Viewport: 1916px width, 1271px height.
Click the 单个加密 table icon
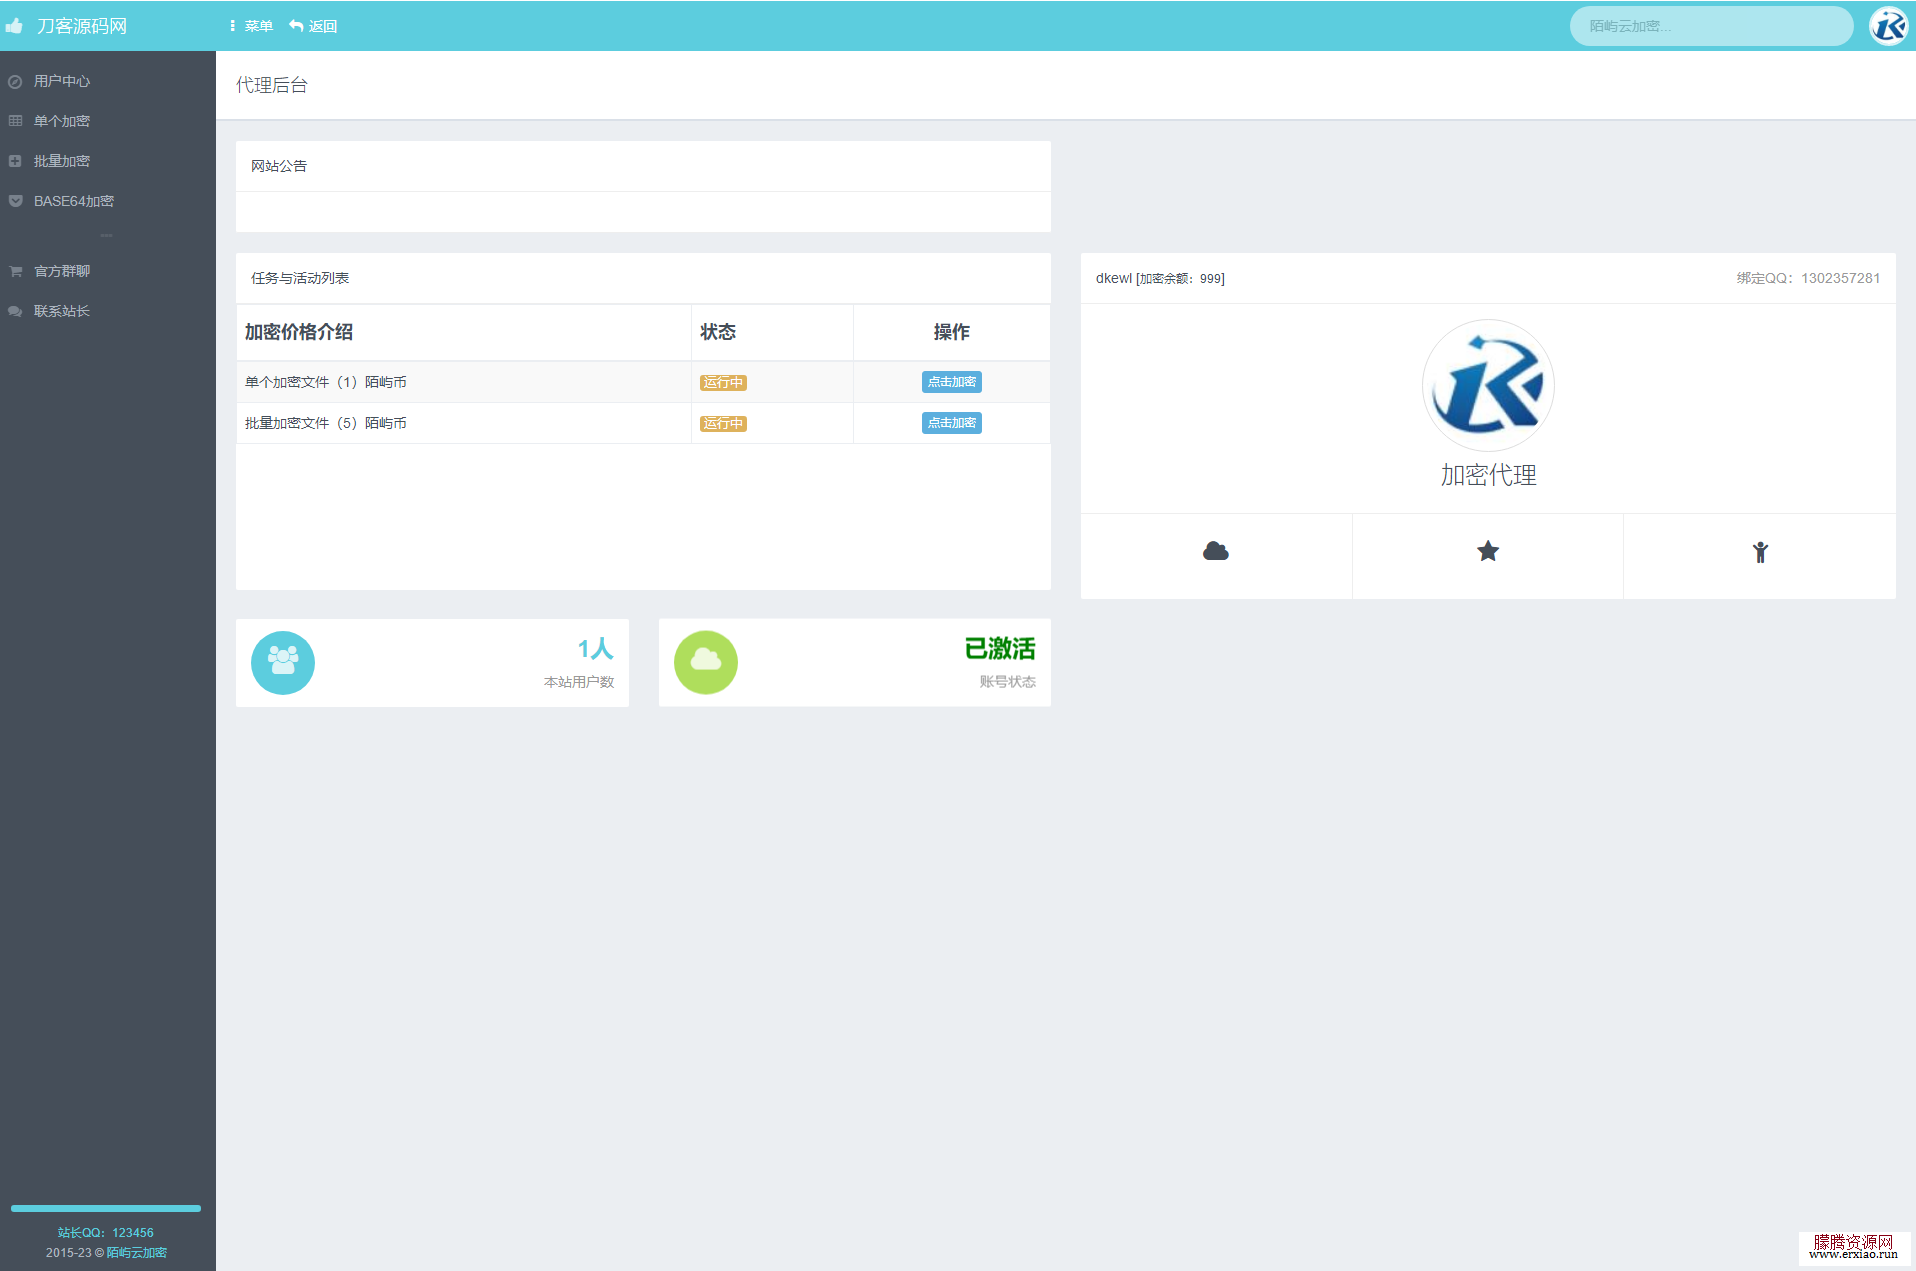click(15, 121)
